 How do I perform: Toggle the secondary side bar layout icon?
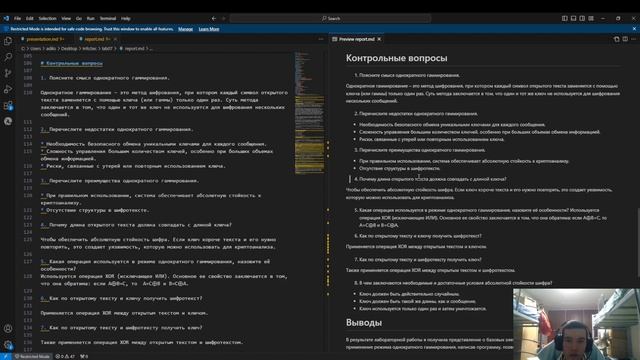coord(582,18)
